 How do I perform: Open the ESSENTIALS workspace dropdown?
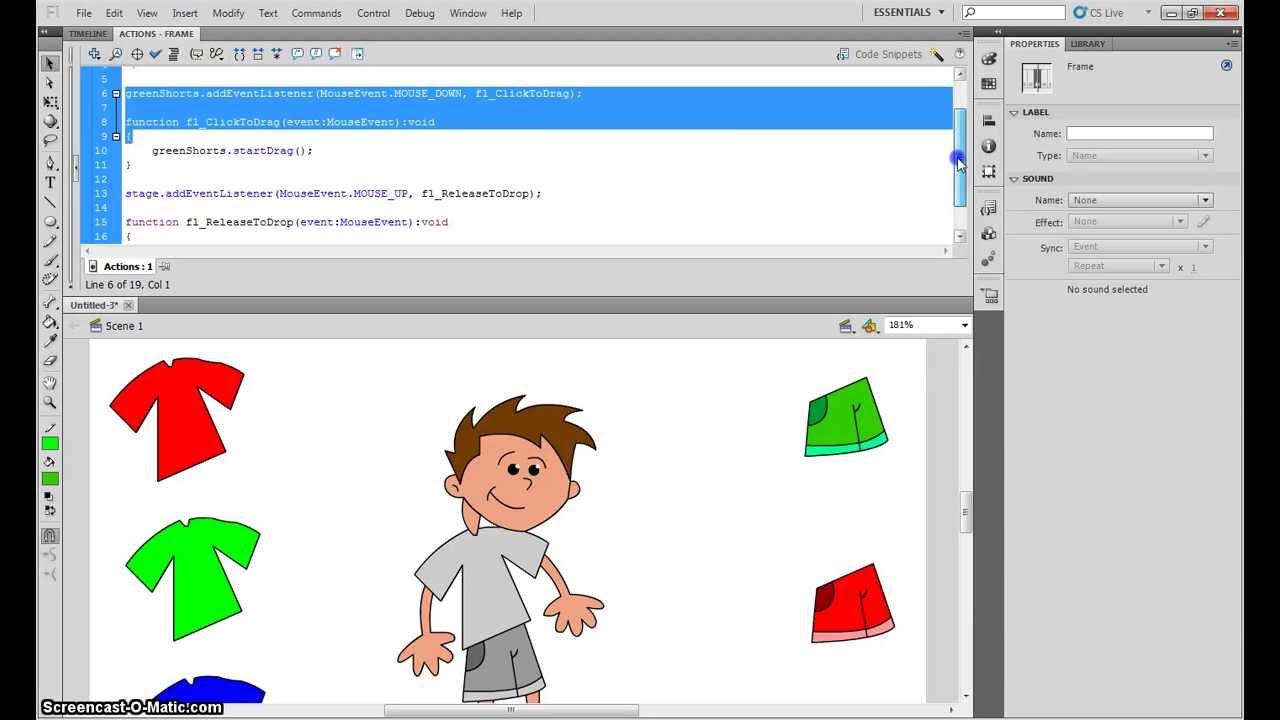909,13
